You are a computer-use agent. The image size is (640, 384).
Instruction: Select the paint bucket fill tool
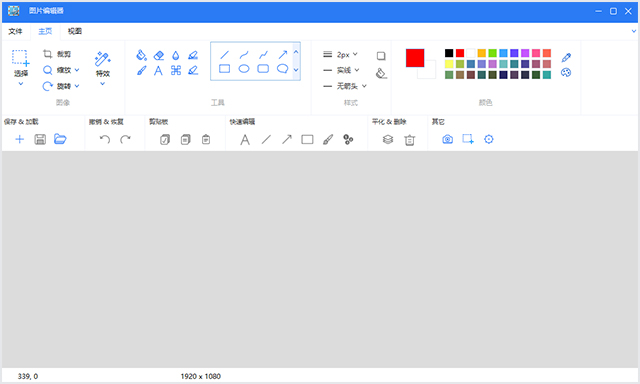click(141, 55)
